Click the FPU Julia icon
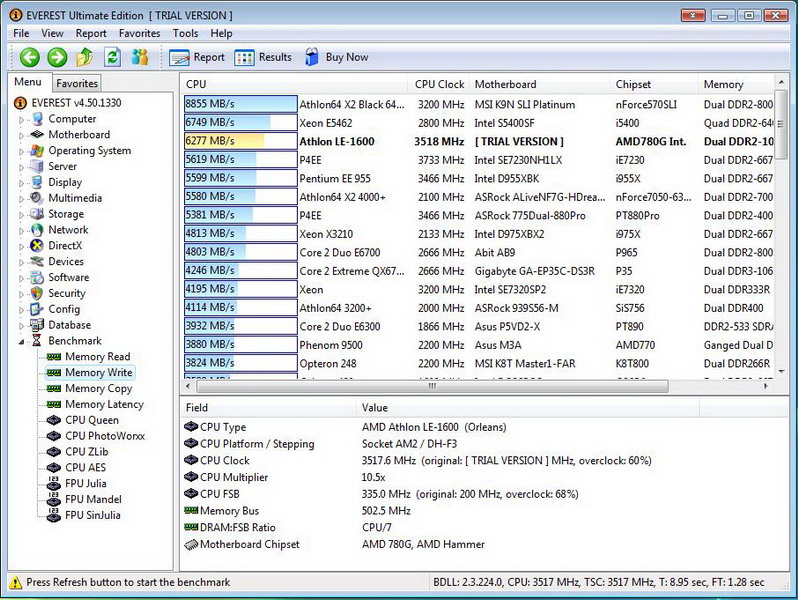Screen dimensions: 798x600 point(53,483)
